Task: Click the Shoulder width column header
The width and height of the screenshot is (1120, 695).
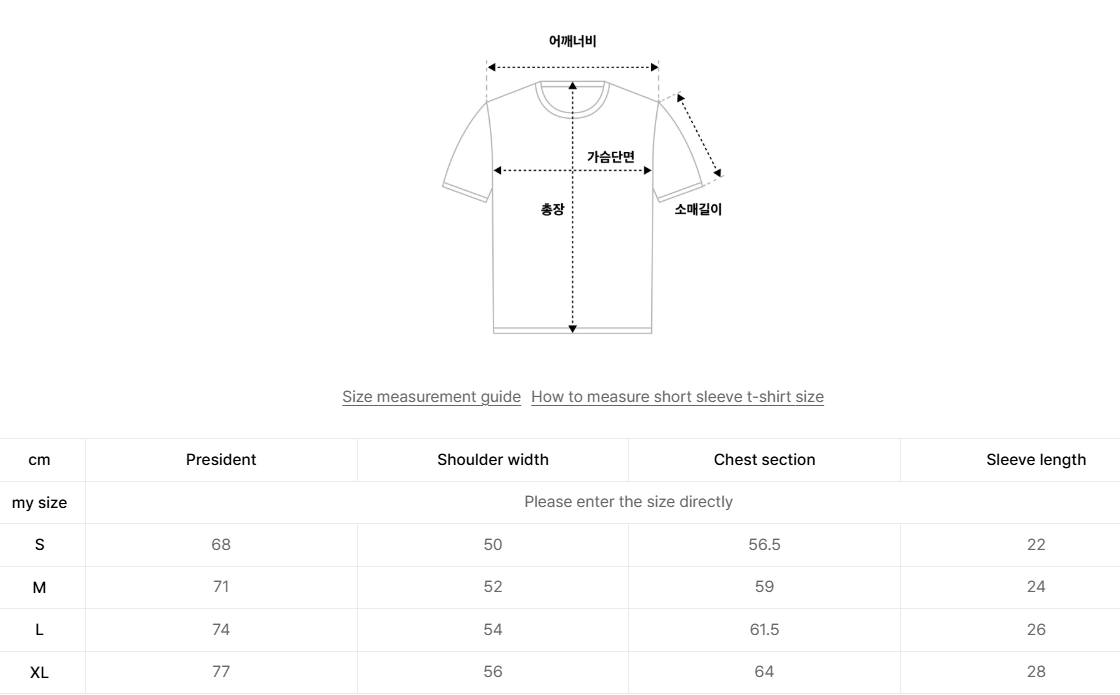Action: pyautogui.click(x=493, y=460)
